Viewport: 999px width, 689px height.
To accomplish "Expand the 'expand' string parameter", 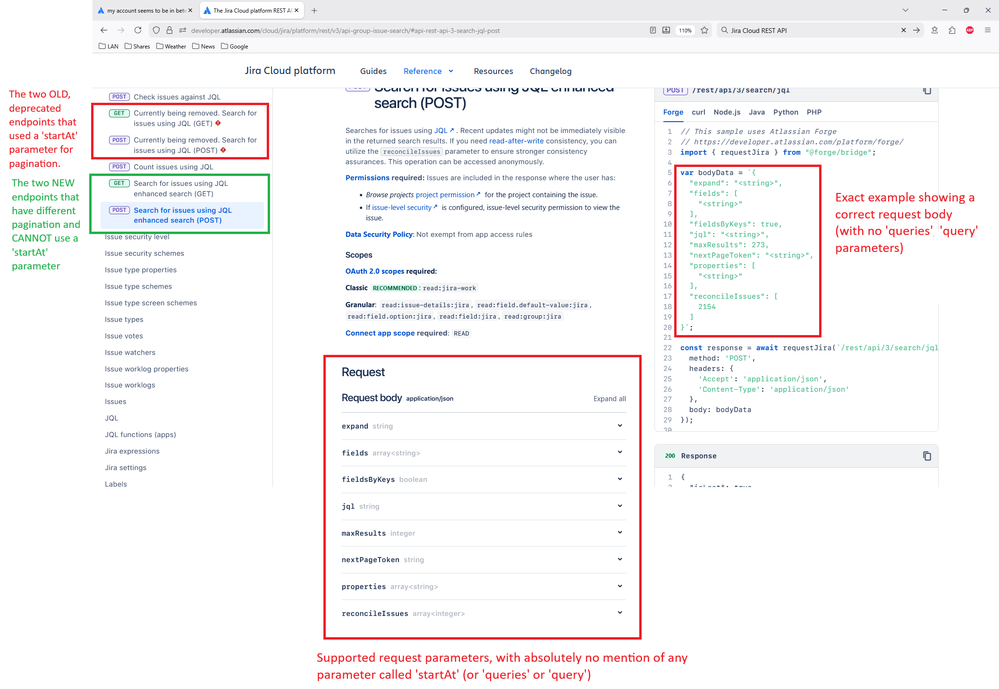I will 484,426.
